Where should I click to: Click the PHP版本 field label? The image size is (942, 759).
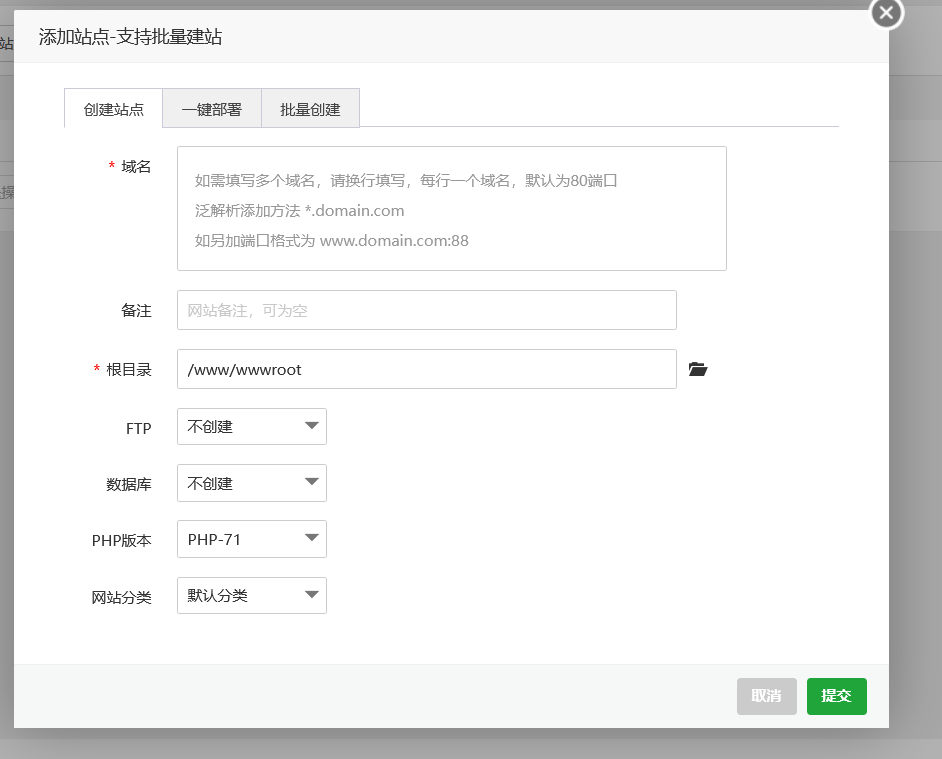pyautogui.click(x=121, y=541)
